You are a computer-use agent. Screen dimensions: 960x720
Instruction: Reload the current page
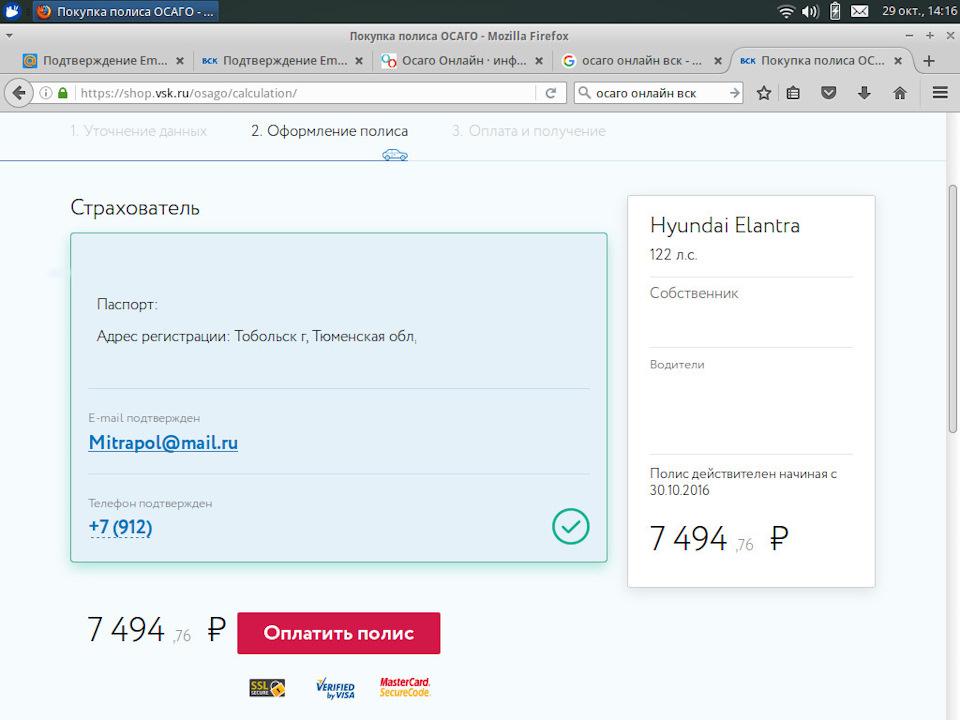point(551,92)
